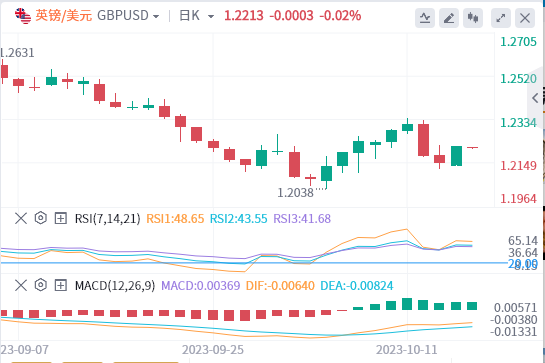Viewport: 545px width, 363px height.
Task: Remove the MACD indicator with X
Action: (21, 285)
